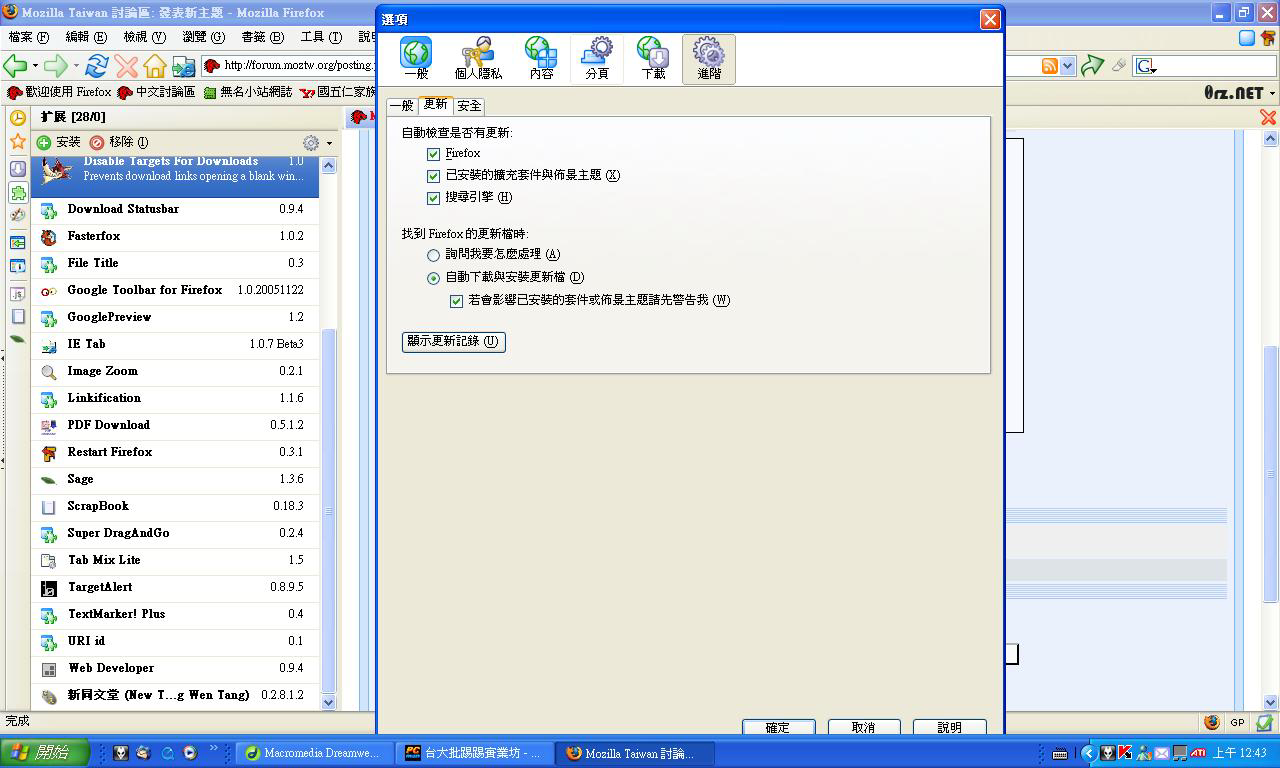This screenshot has width=1280, height=768.
Task: Expand the extensions gear options dropdown
Action: coord(317,143)
